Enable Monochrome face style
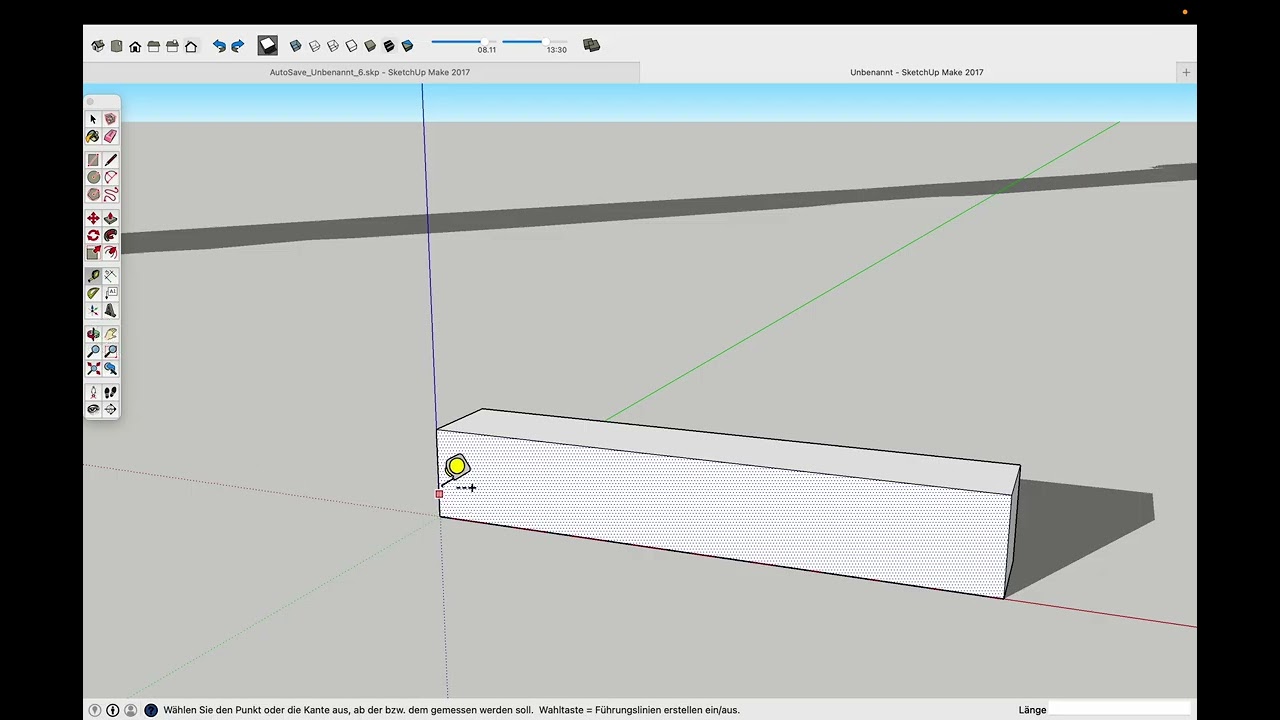Viewport: 1280px width, 720px height. 407,46
